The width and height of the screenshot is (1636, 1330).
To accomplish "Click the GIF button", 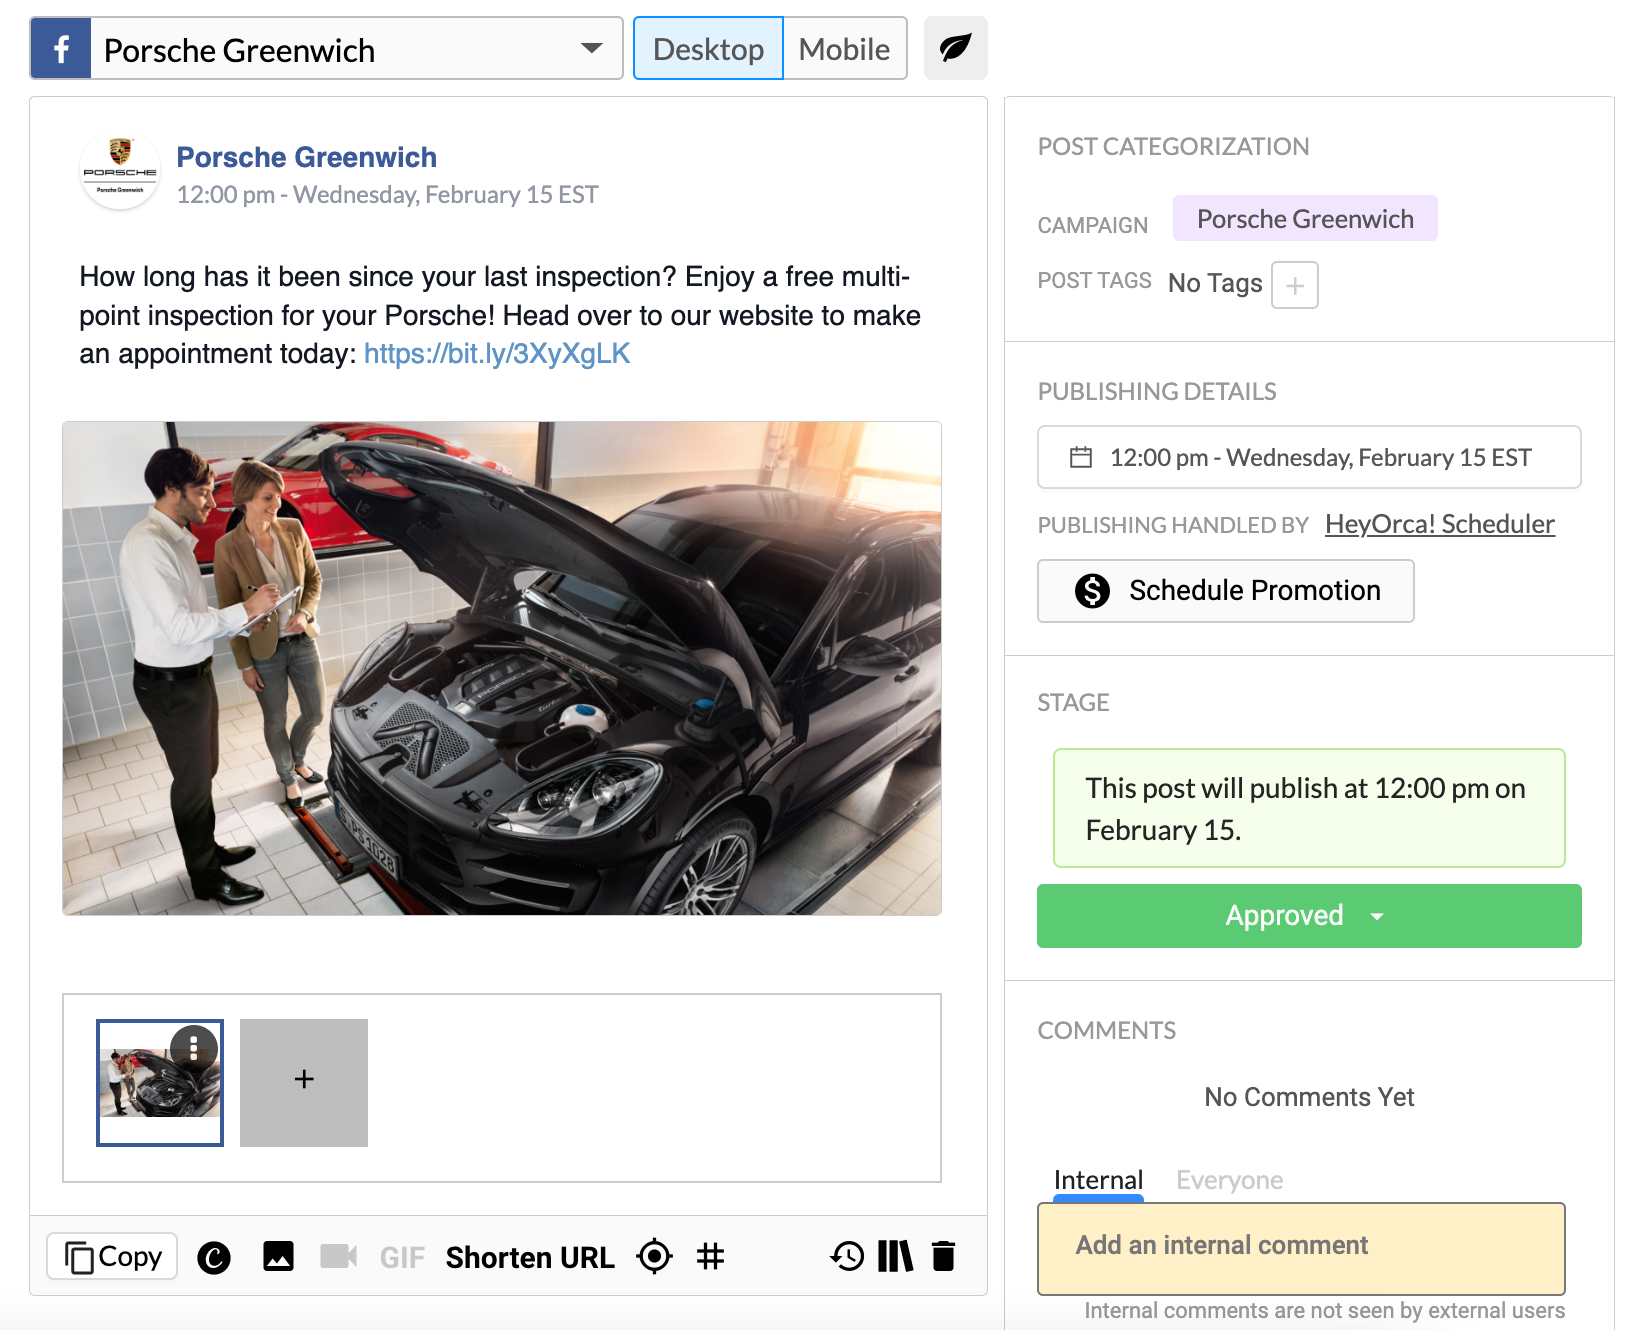I will pyautogui.click(x=402, y=1257).
